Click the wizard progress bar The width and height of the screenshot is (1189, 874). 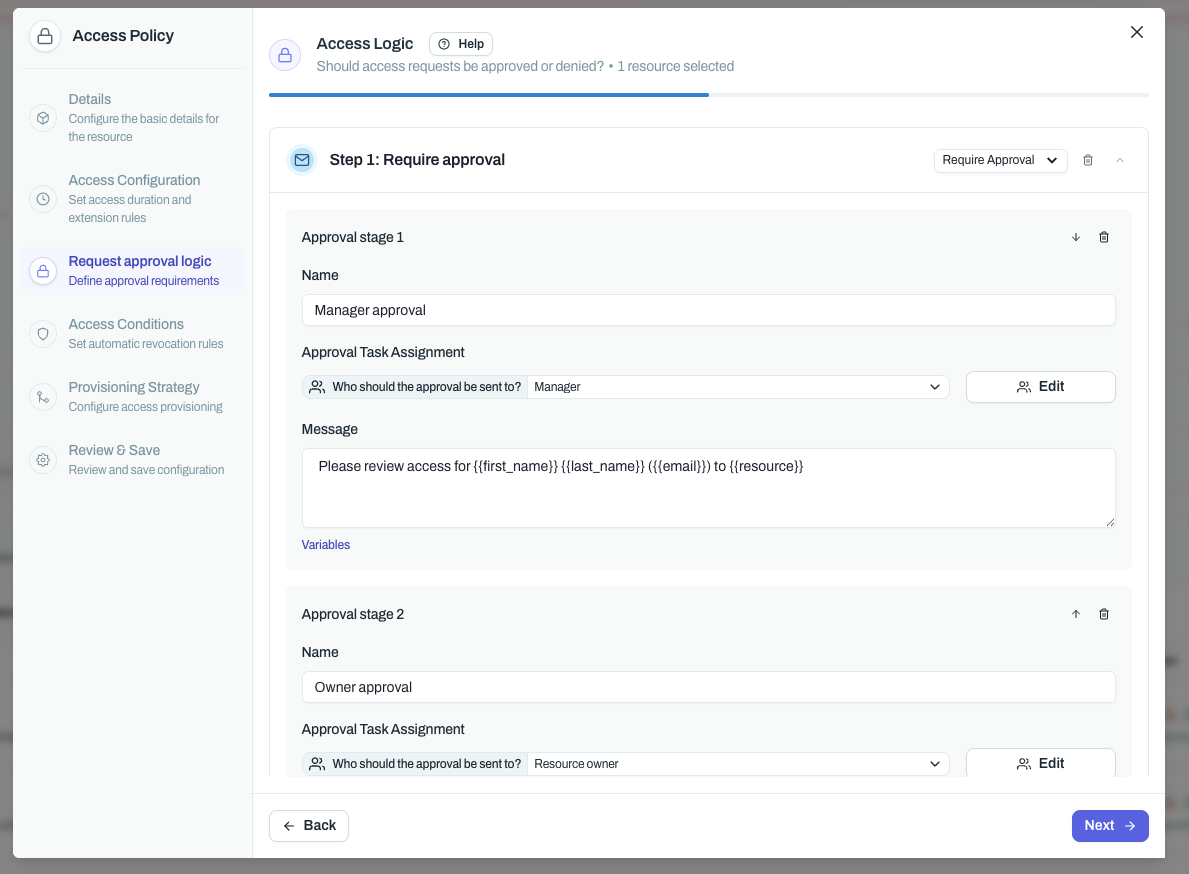coord(708,95)
